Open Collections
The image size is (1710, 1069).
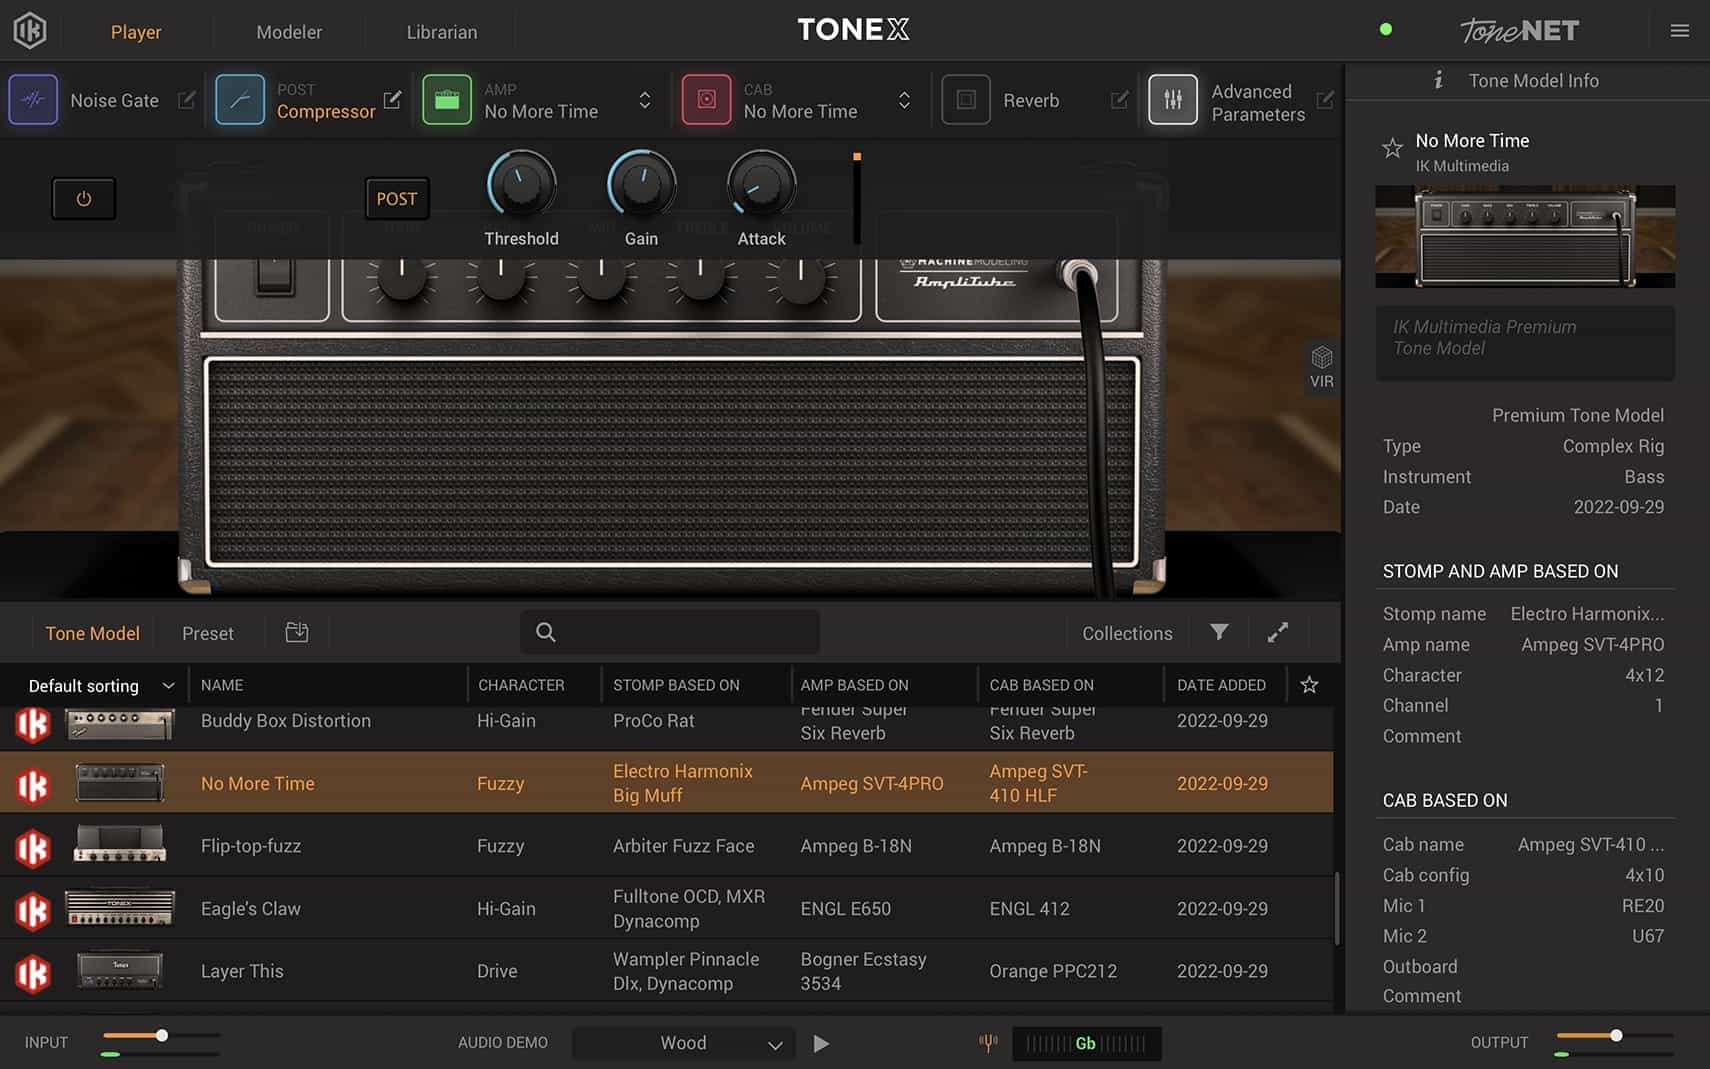(x=1127, y=633)
